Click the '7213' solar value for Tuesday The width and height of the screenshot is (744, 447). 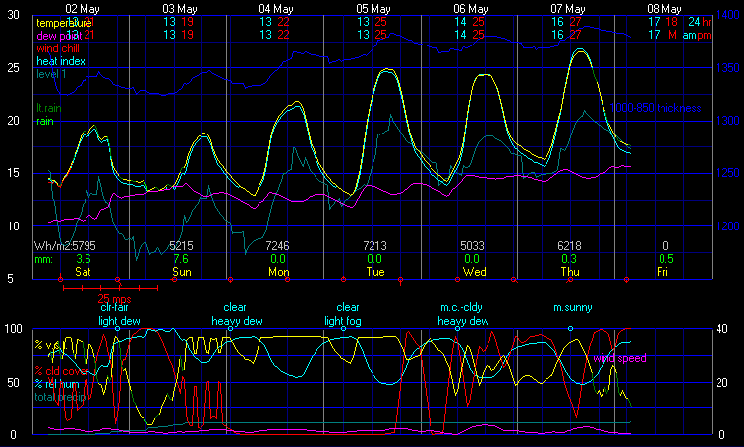tap(375, 246)
